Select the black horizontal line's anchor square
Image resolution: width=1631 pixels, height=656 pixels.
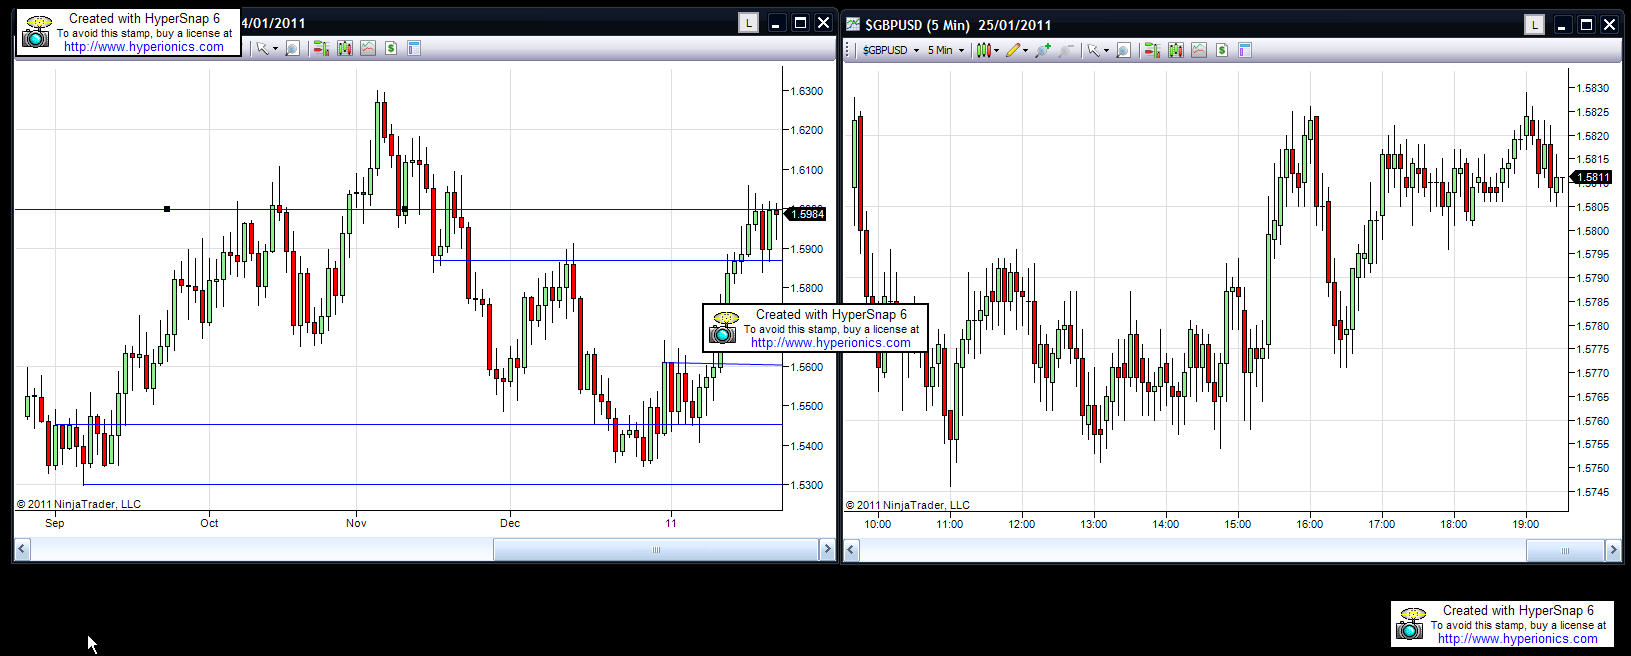[x=167, y=209]
